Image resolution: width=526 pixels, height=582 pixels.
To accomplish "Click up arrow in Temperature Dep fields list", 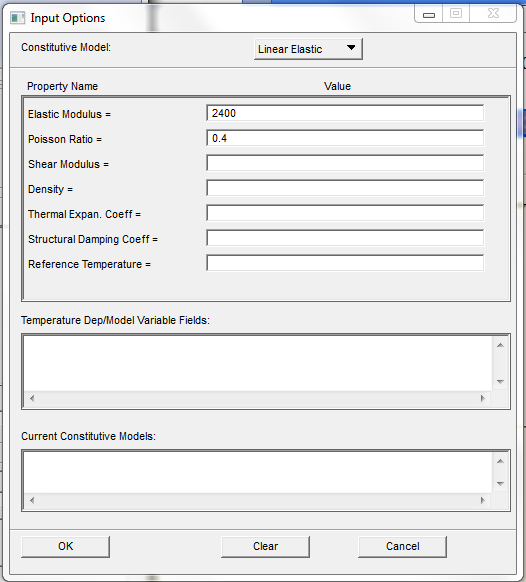I will pyautogui.click(x=500, y=345).
